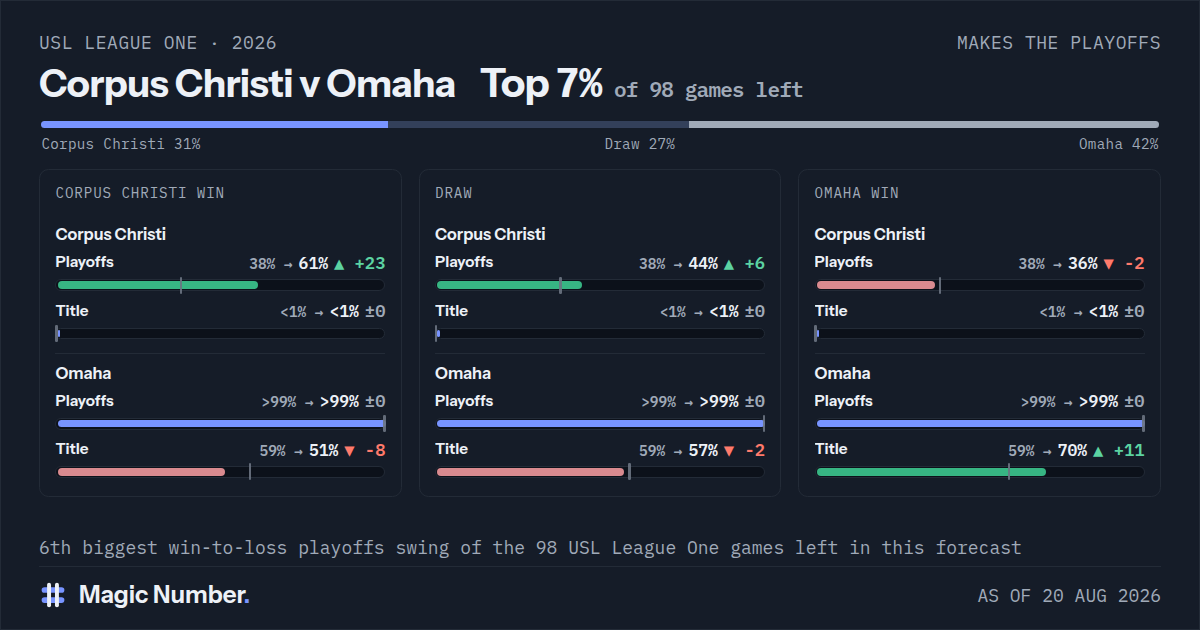The height and width of the screenshot is (630, 1200).
Task: Click the Corpus Christi 31% probability bar segment
Action: 214,125
